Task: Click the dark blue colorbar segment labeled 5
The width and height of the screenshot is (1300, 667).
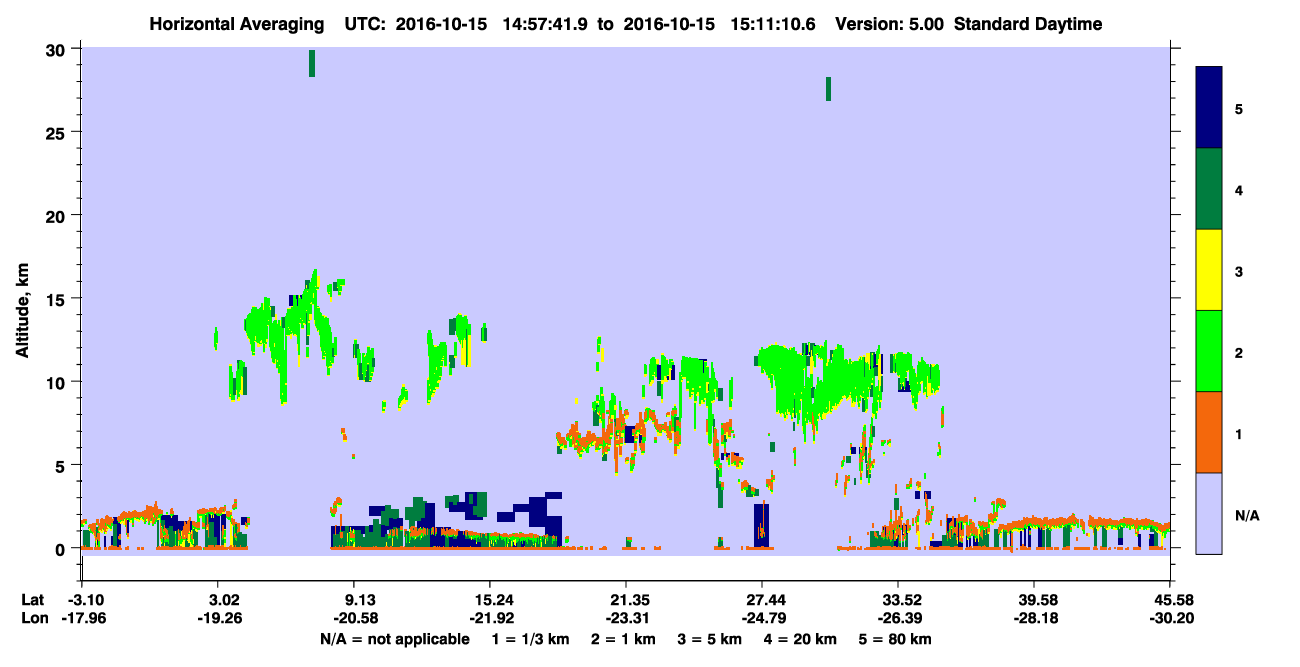Action: coord(1209,108)
